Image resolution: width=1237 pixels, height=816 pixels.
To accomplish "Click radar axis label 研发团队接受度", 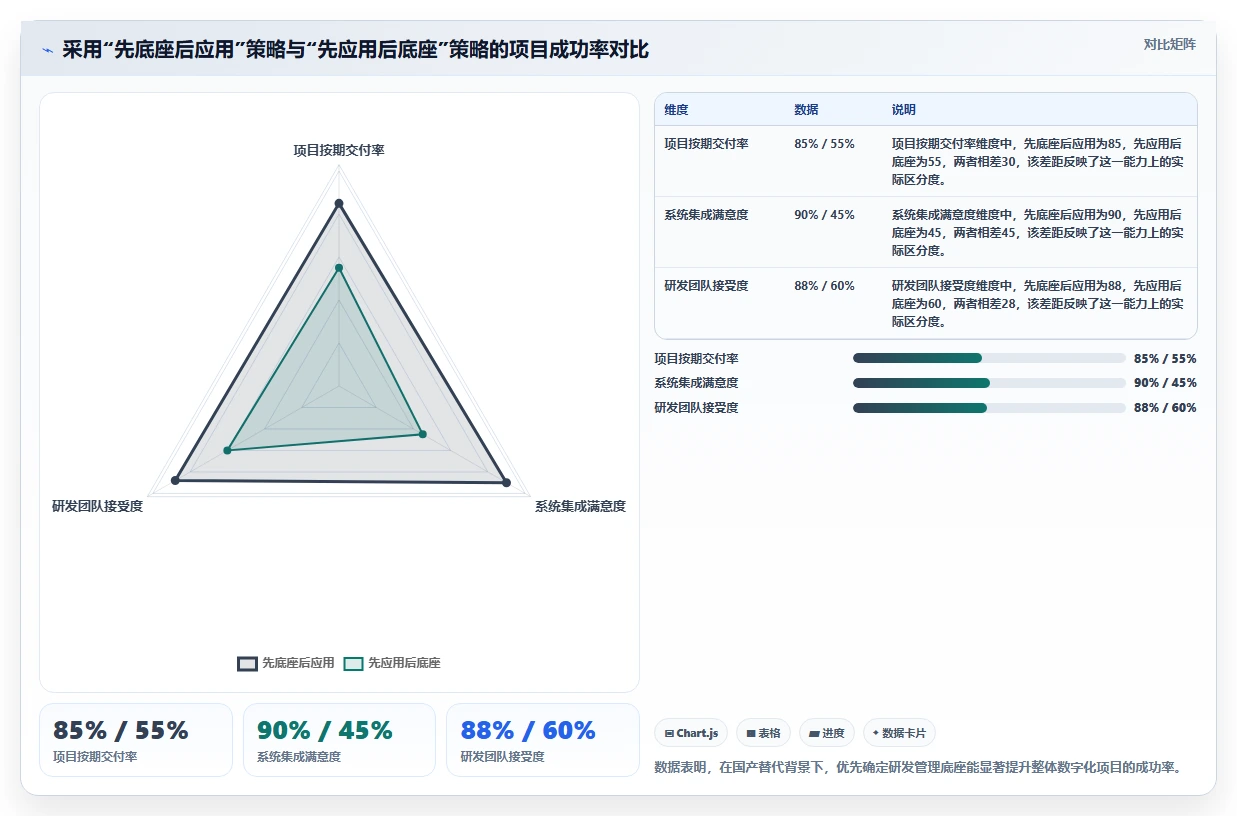I will point(98,507).
